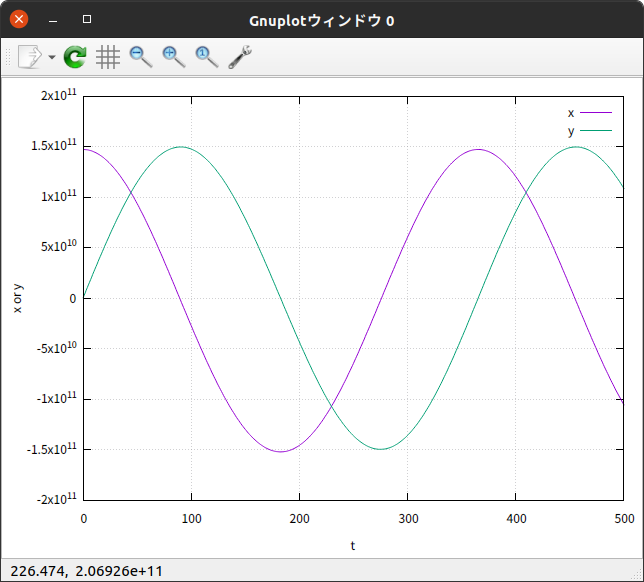The width and height of the screenshot is (644, 582).
Task: Minimize the Gnuplot window
Action: (53, 20)
